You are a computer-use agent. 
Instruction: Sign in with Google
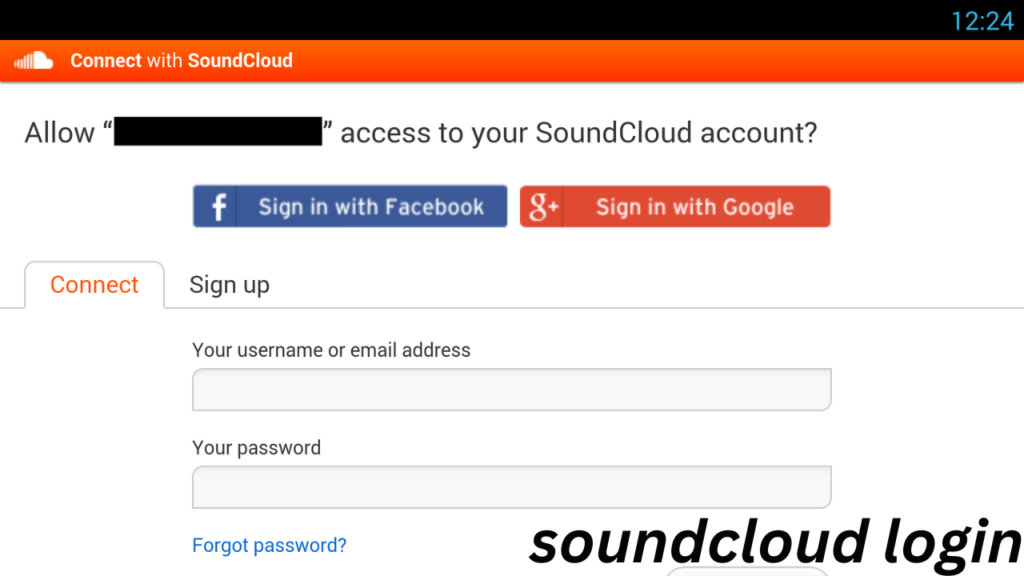[675, 206]
